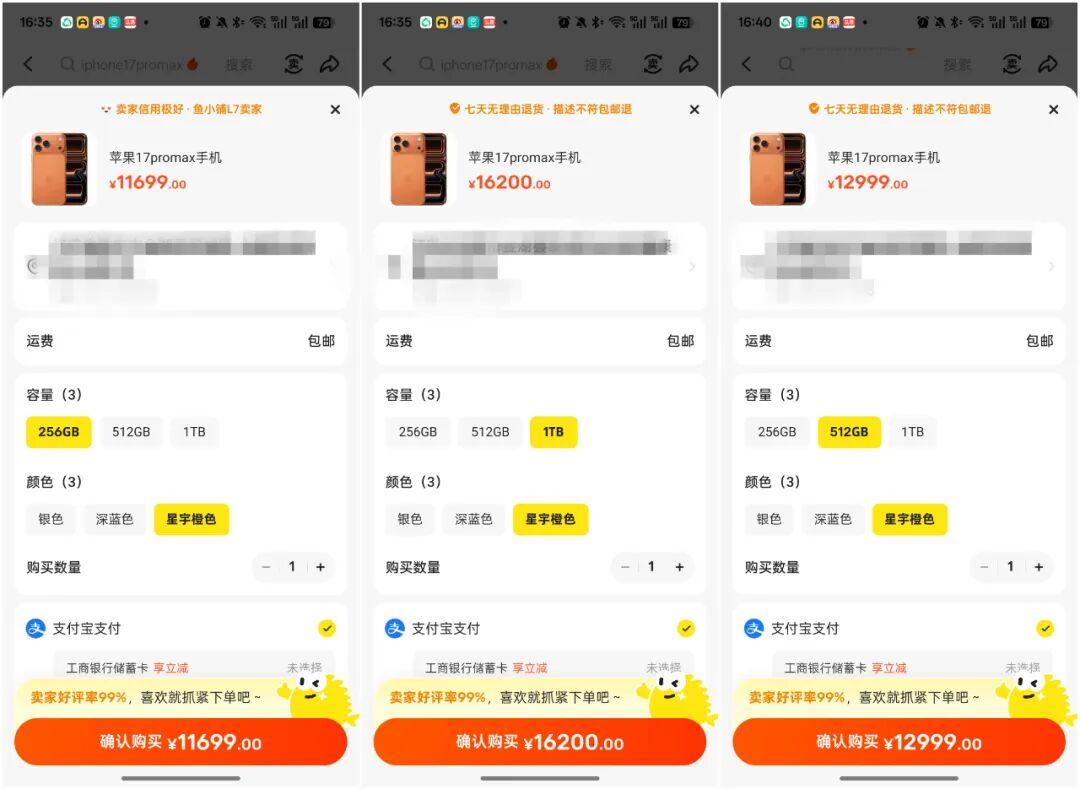The image size is (1080, 789).
Task: Toggle Alipay payment checkmark in 12999 screen
Action: [1045, 628]
